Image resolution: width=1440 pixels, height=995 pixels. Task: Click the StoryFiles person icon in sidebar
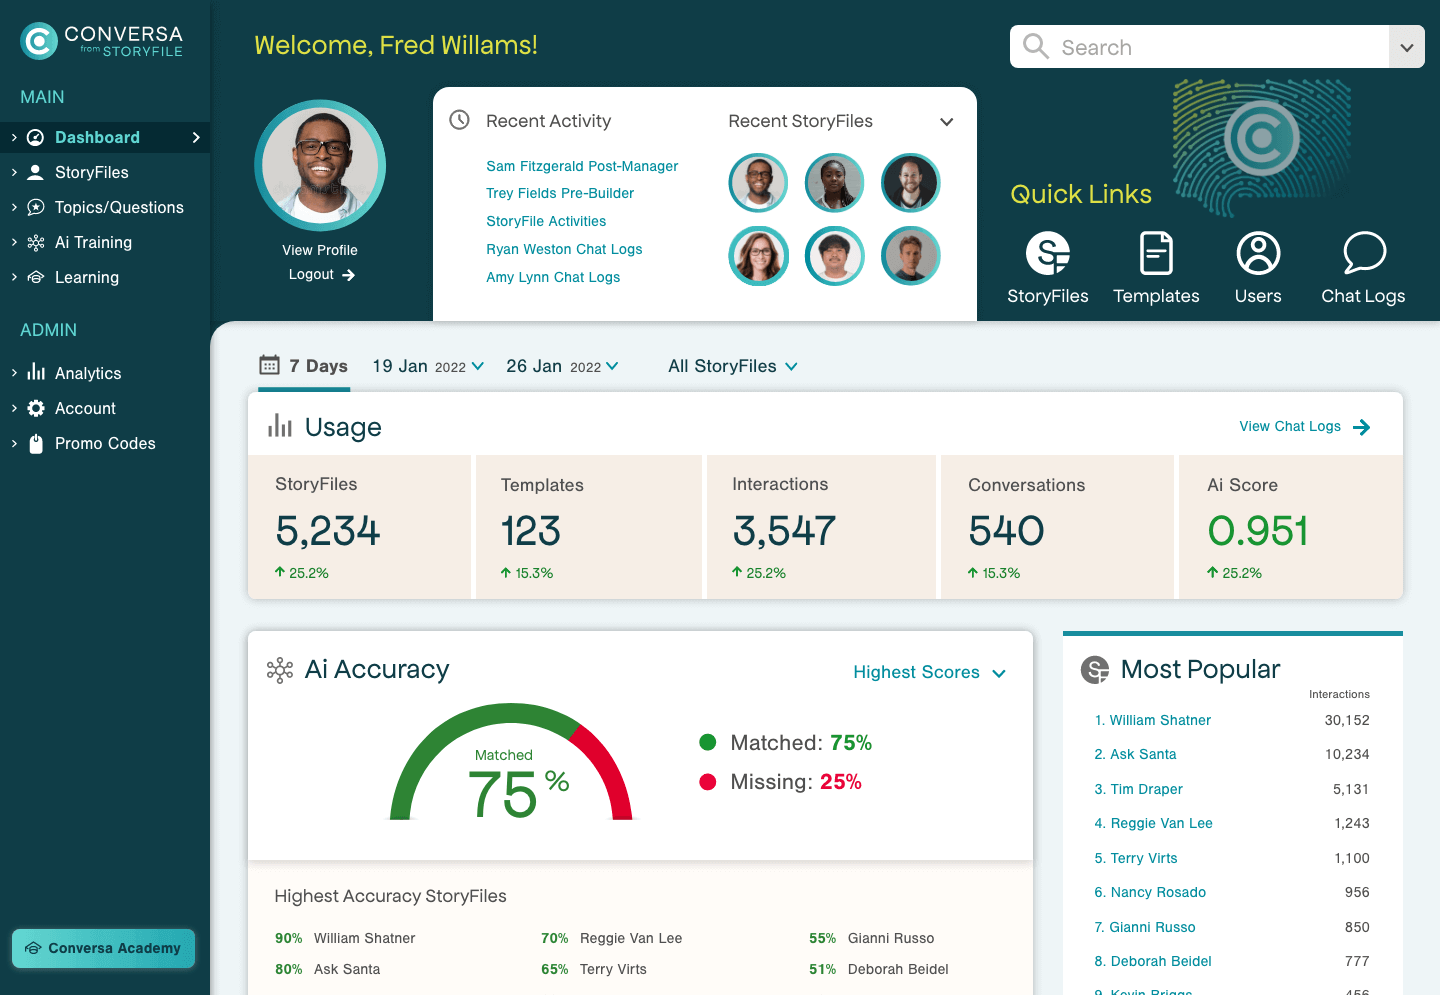pos(35,172)
